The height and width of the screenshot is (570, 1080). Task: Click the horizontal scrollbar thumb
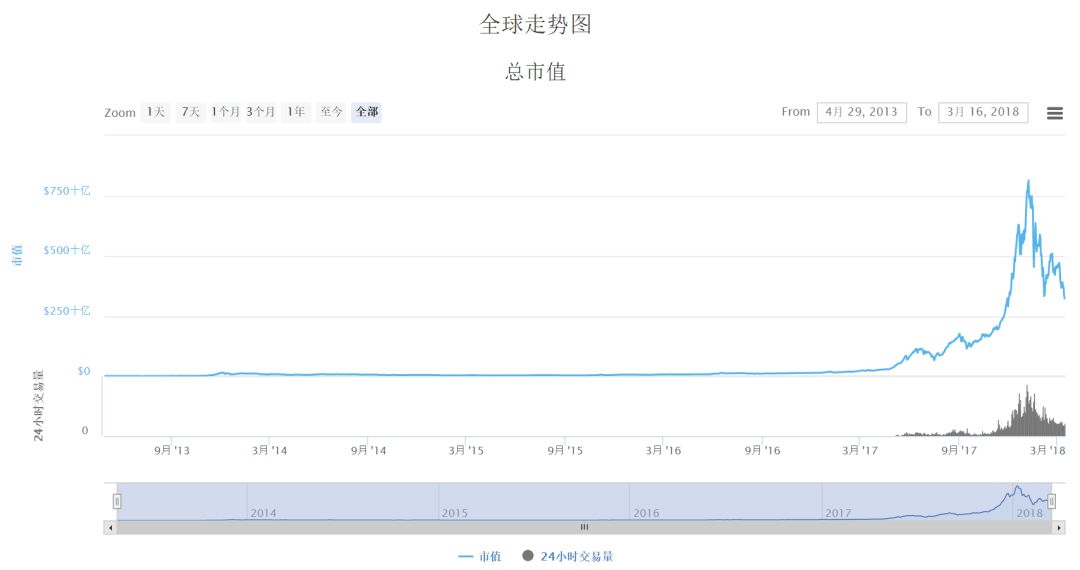[584, 527]
